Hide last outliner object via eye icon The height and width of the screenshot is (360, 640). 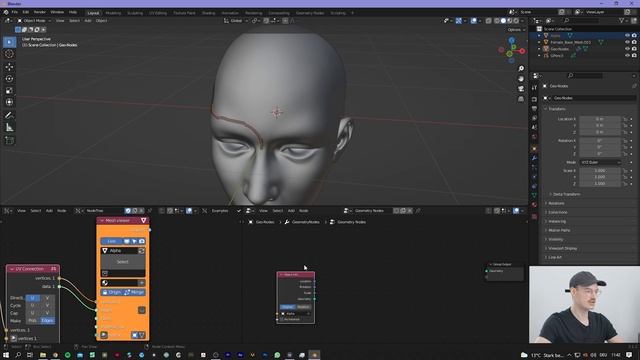(x=627, y=55)
